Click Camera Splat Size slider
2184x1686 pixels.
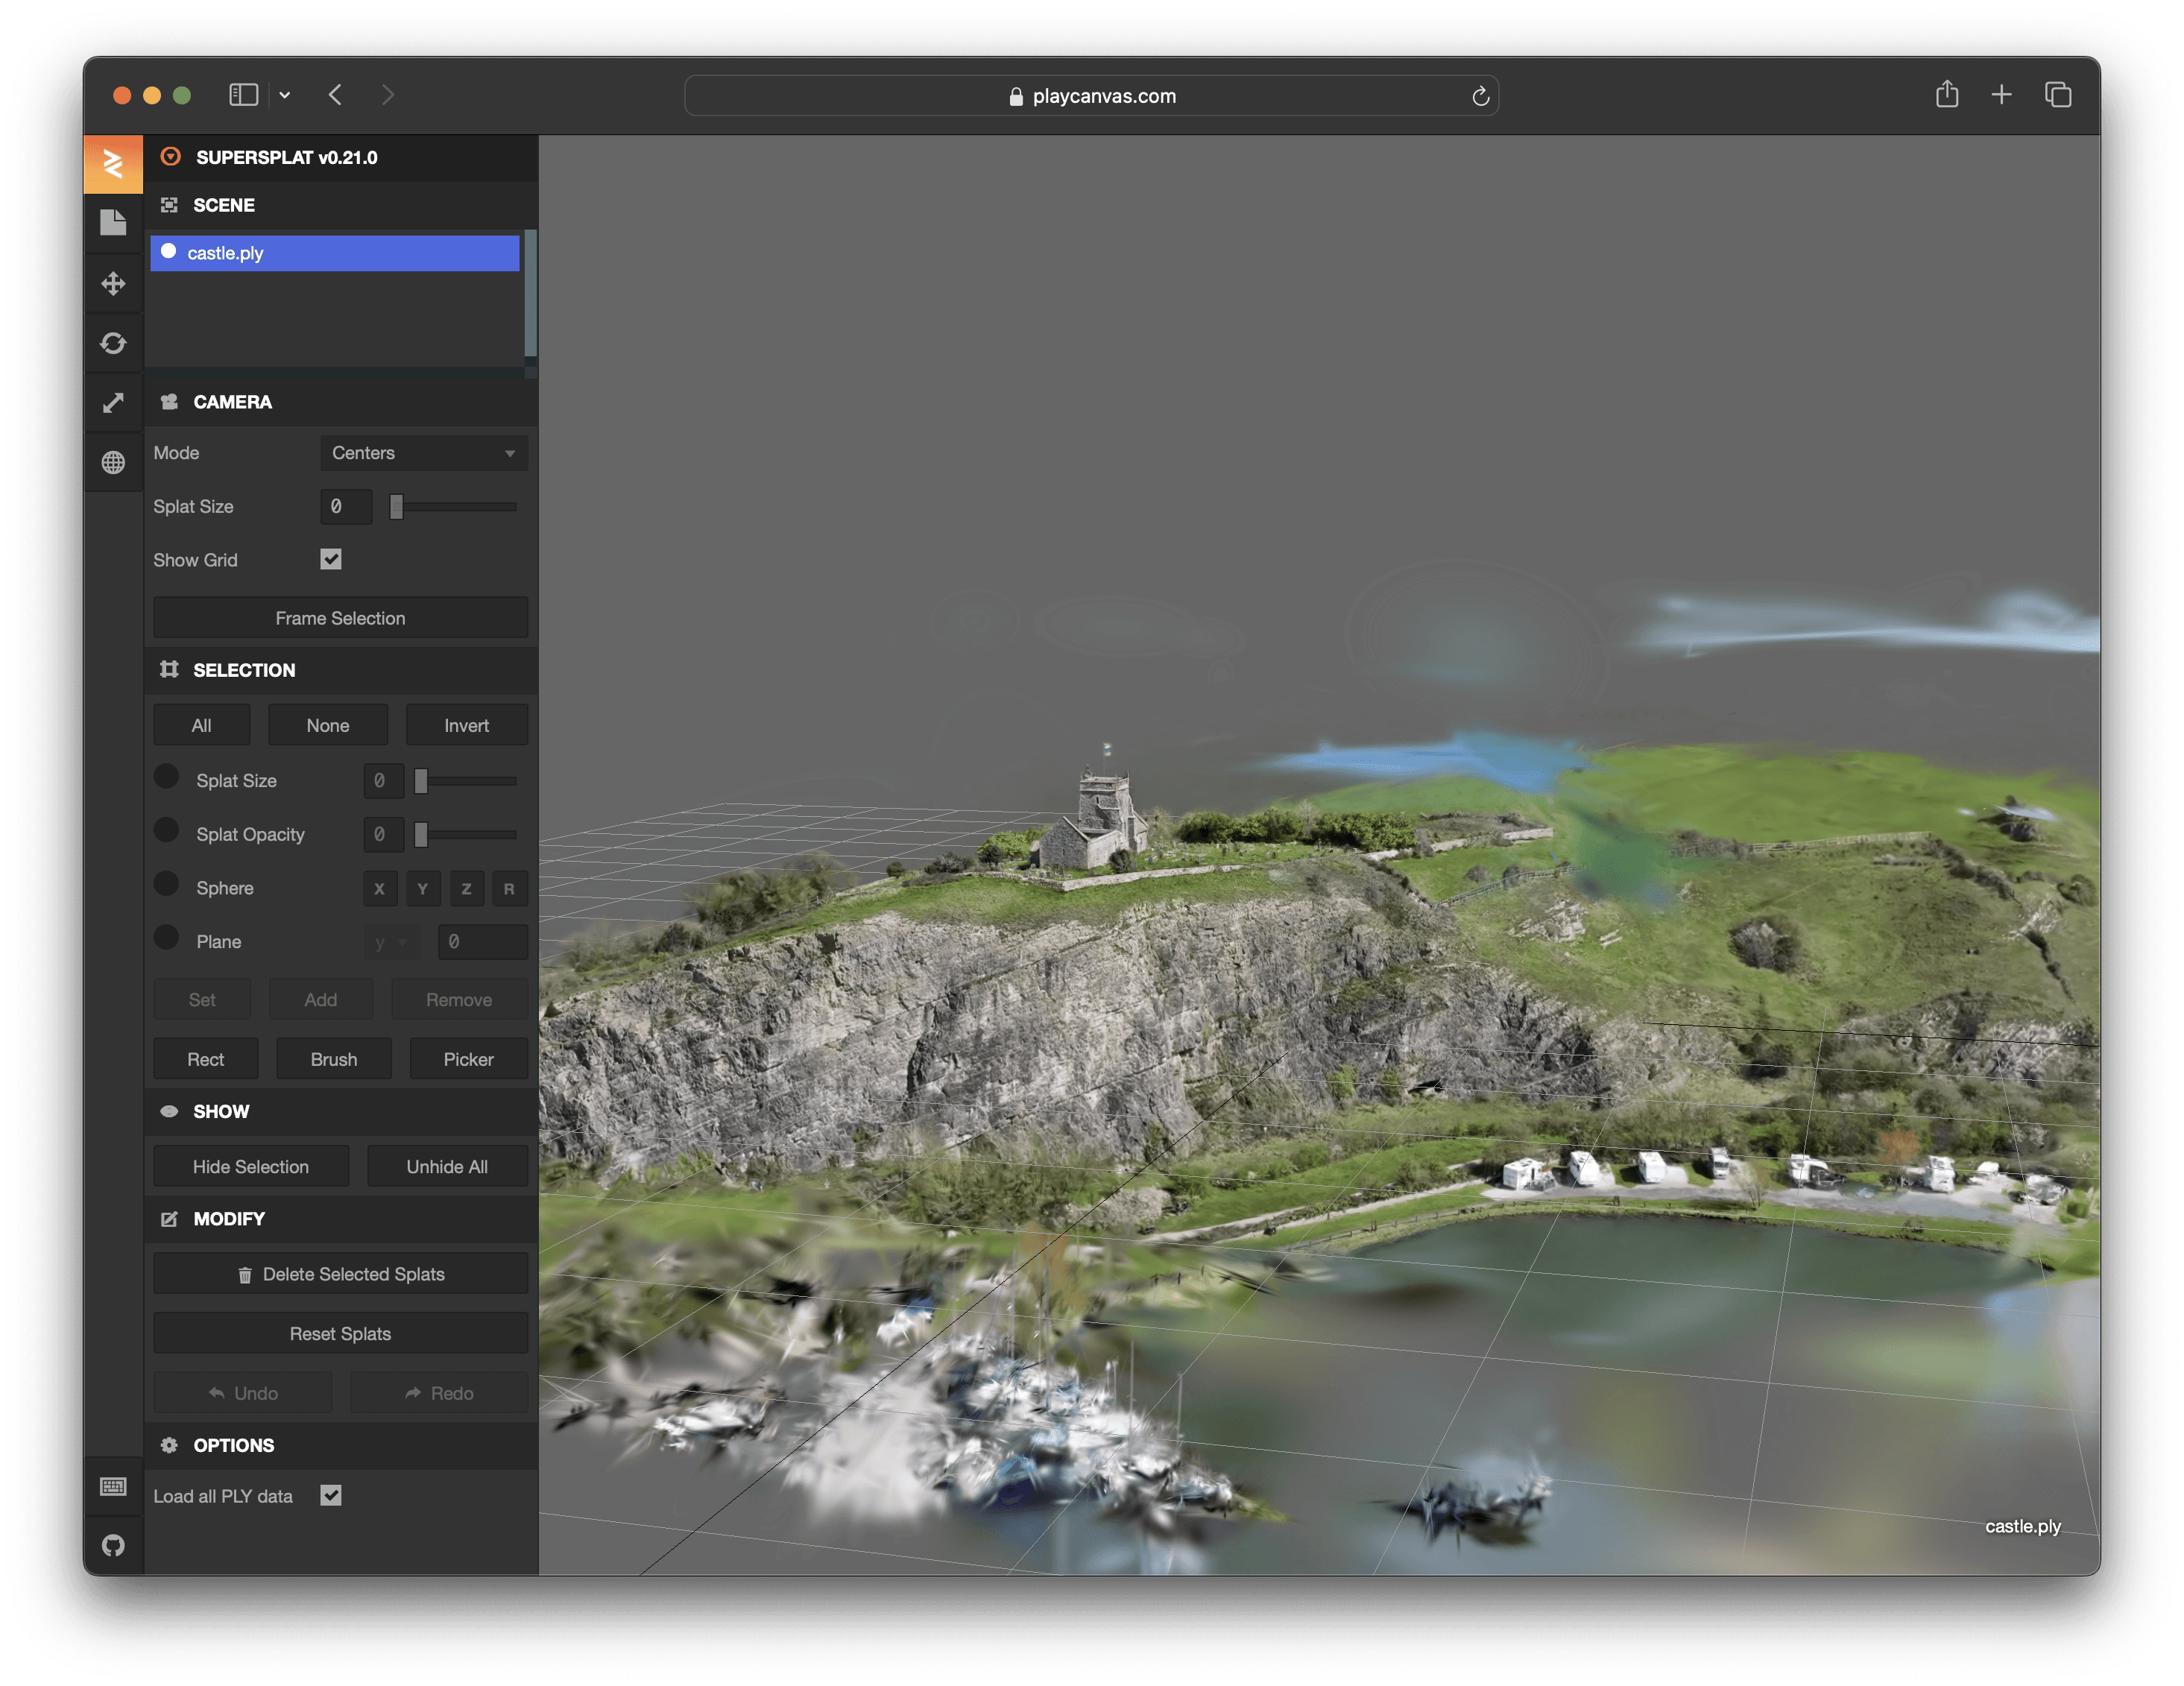[x=453, y=507]
